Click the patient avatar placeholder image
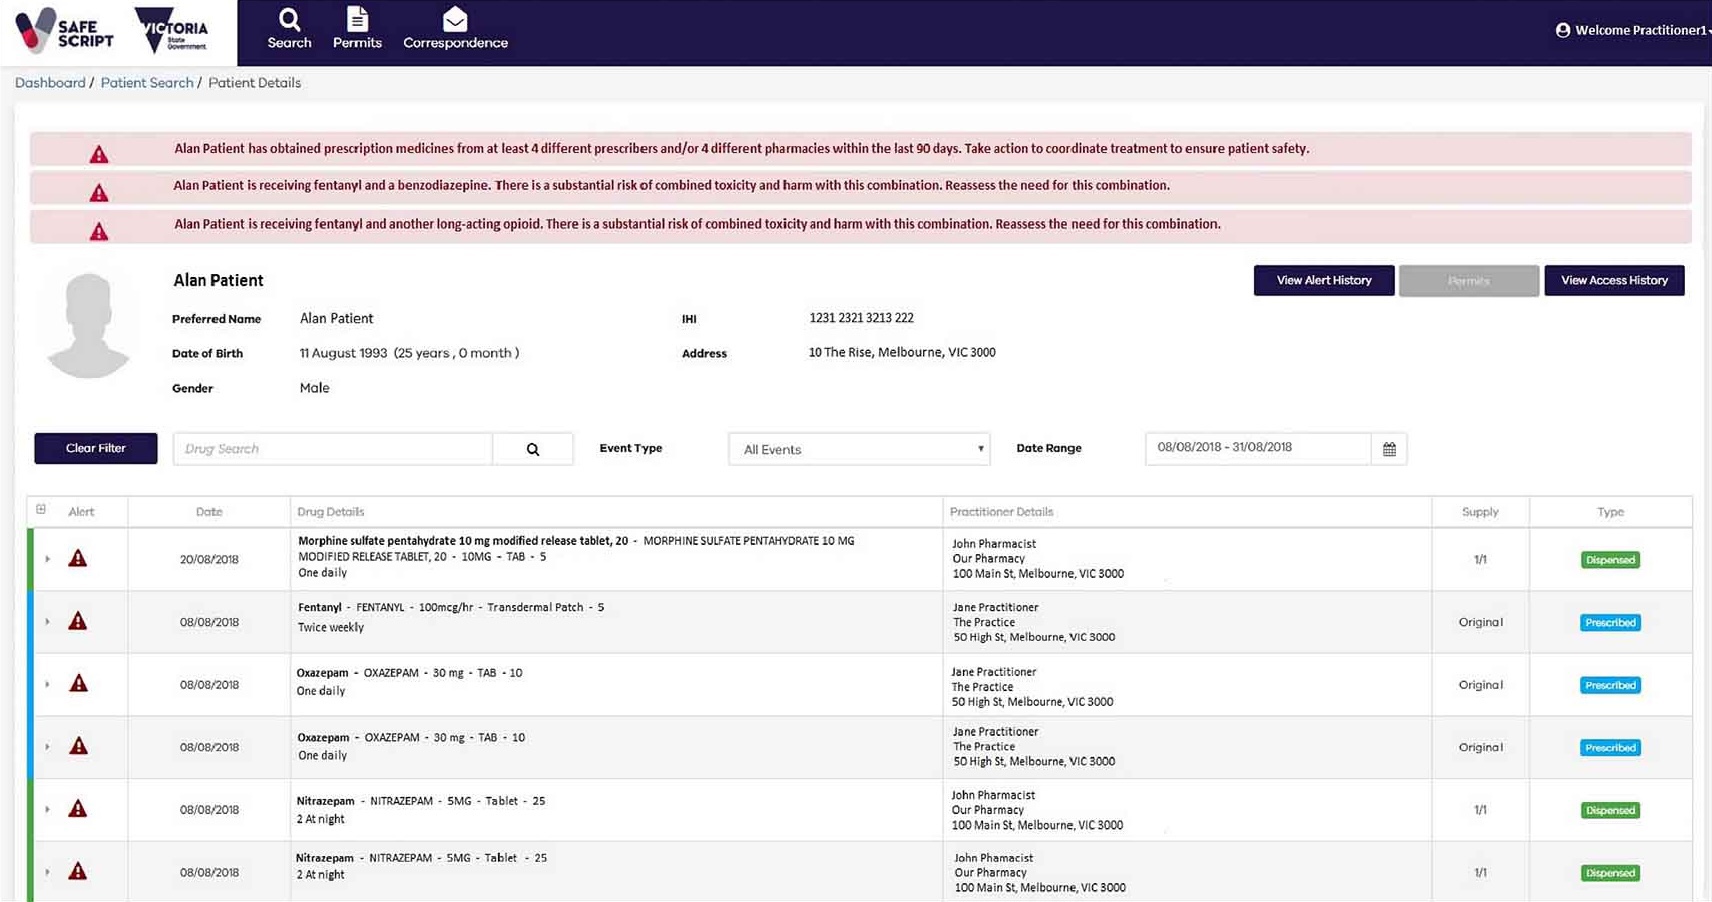The height and width of the screenshot is (902, 1712). (89, 325)
